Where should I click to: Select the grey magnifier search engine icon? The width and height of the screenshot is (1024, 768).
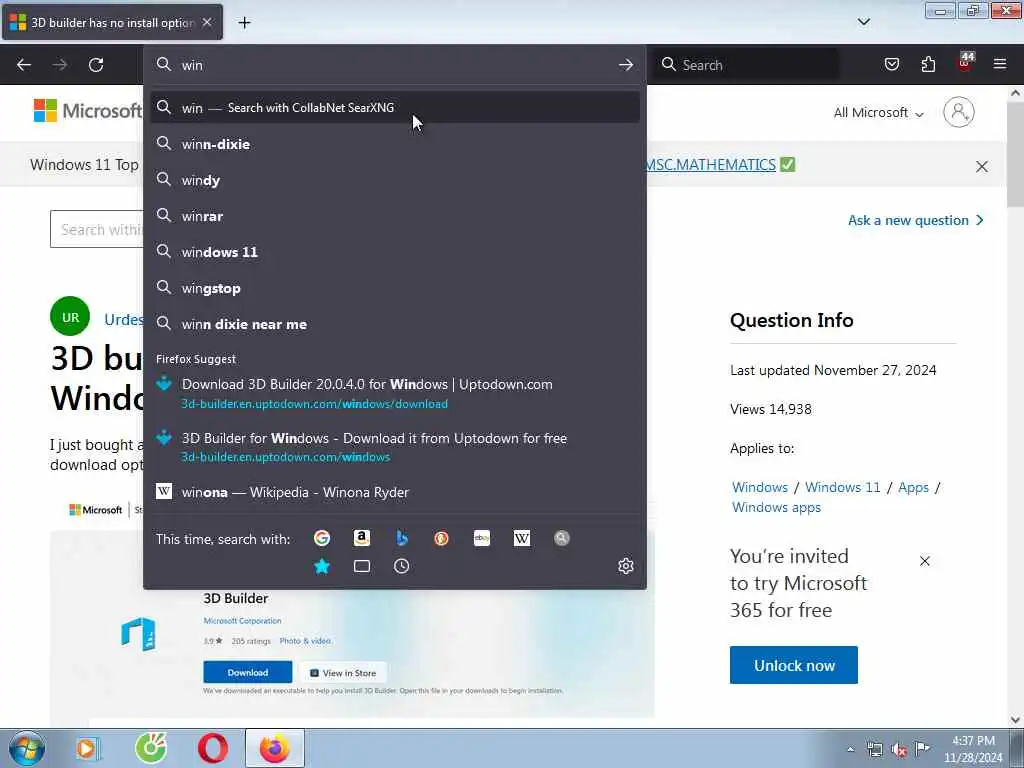(562, 538)
